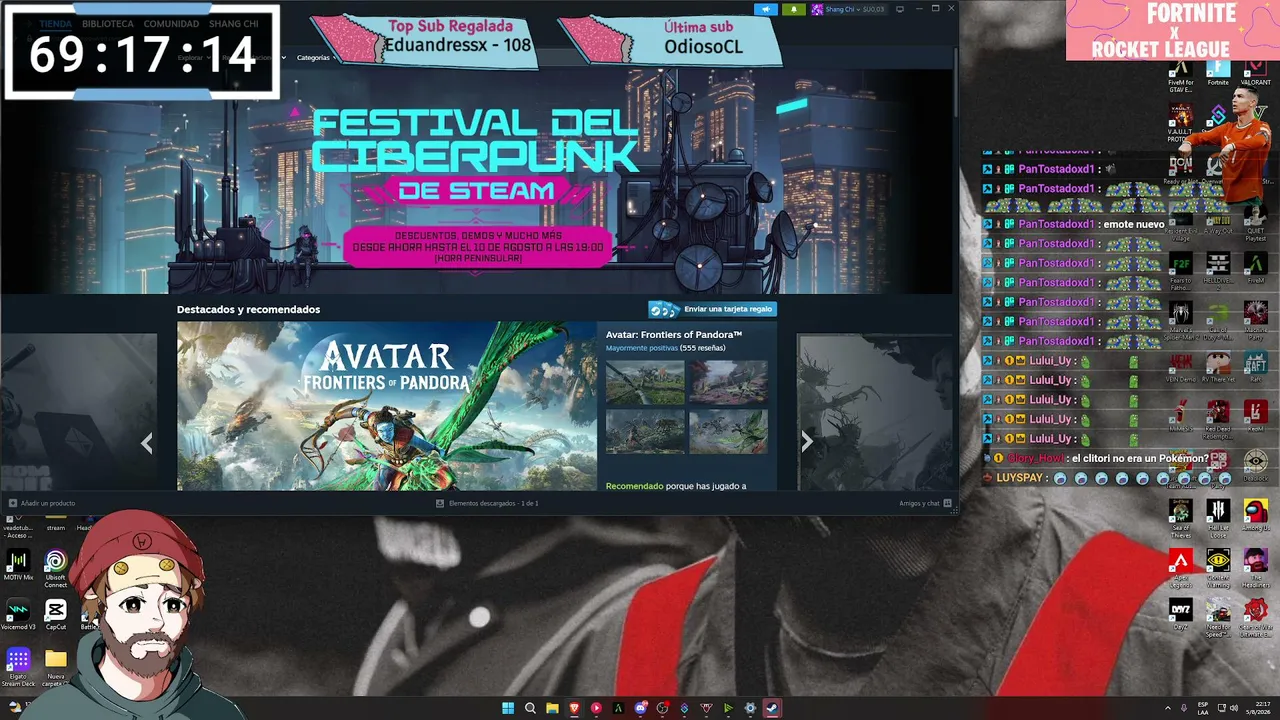The width and height of the screenshot is (1280, 720).
Task: Launch the Fortnite desktop shortcut
Action: 1218,73
